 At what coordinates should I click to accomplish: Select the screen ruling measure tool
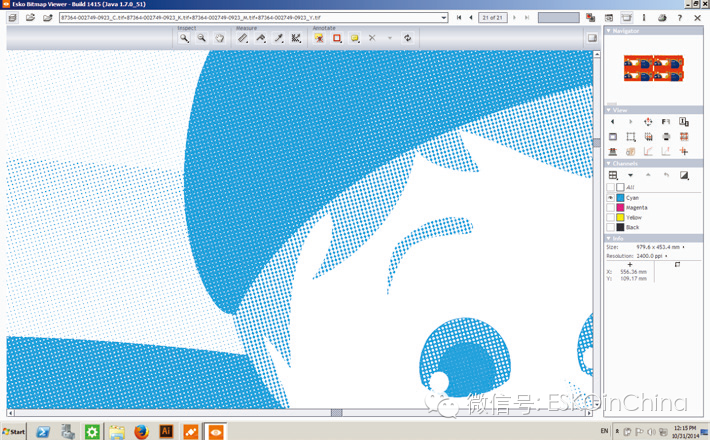tap(296, 38)
